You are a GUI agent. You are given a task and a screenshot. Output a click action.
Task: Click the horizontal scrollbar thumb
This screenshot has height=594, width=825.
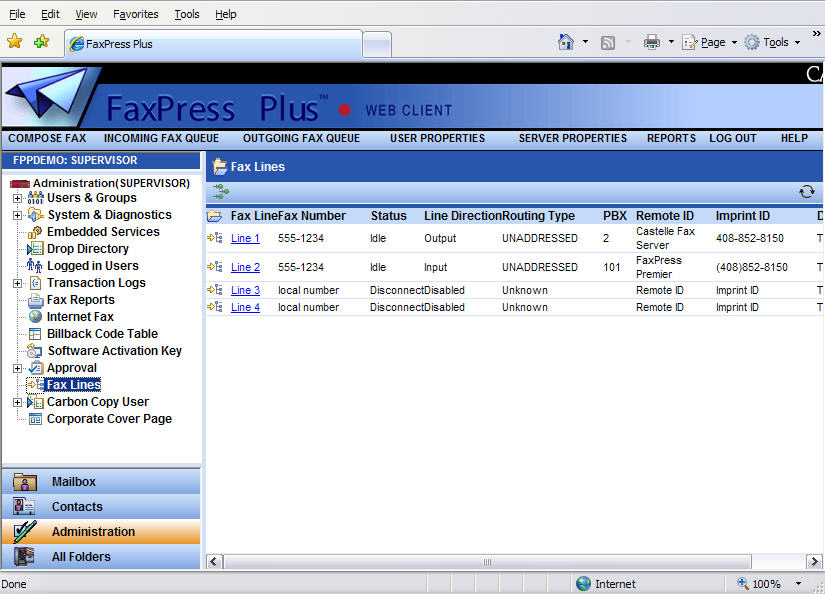[488, 562]
